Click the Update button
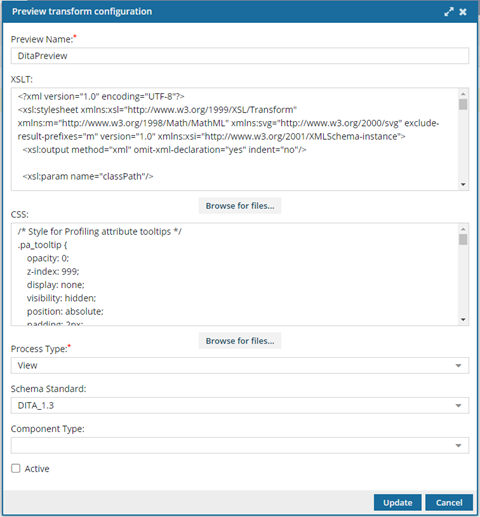 coord(397,502)
